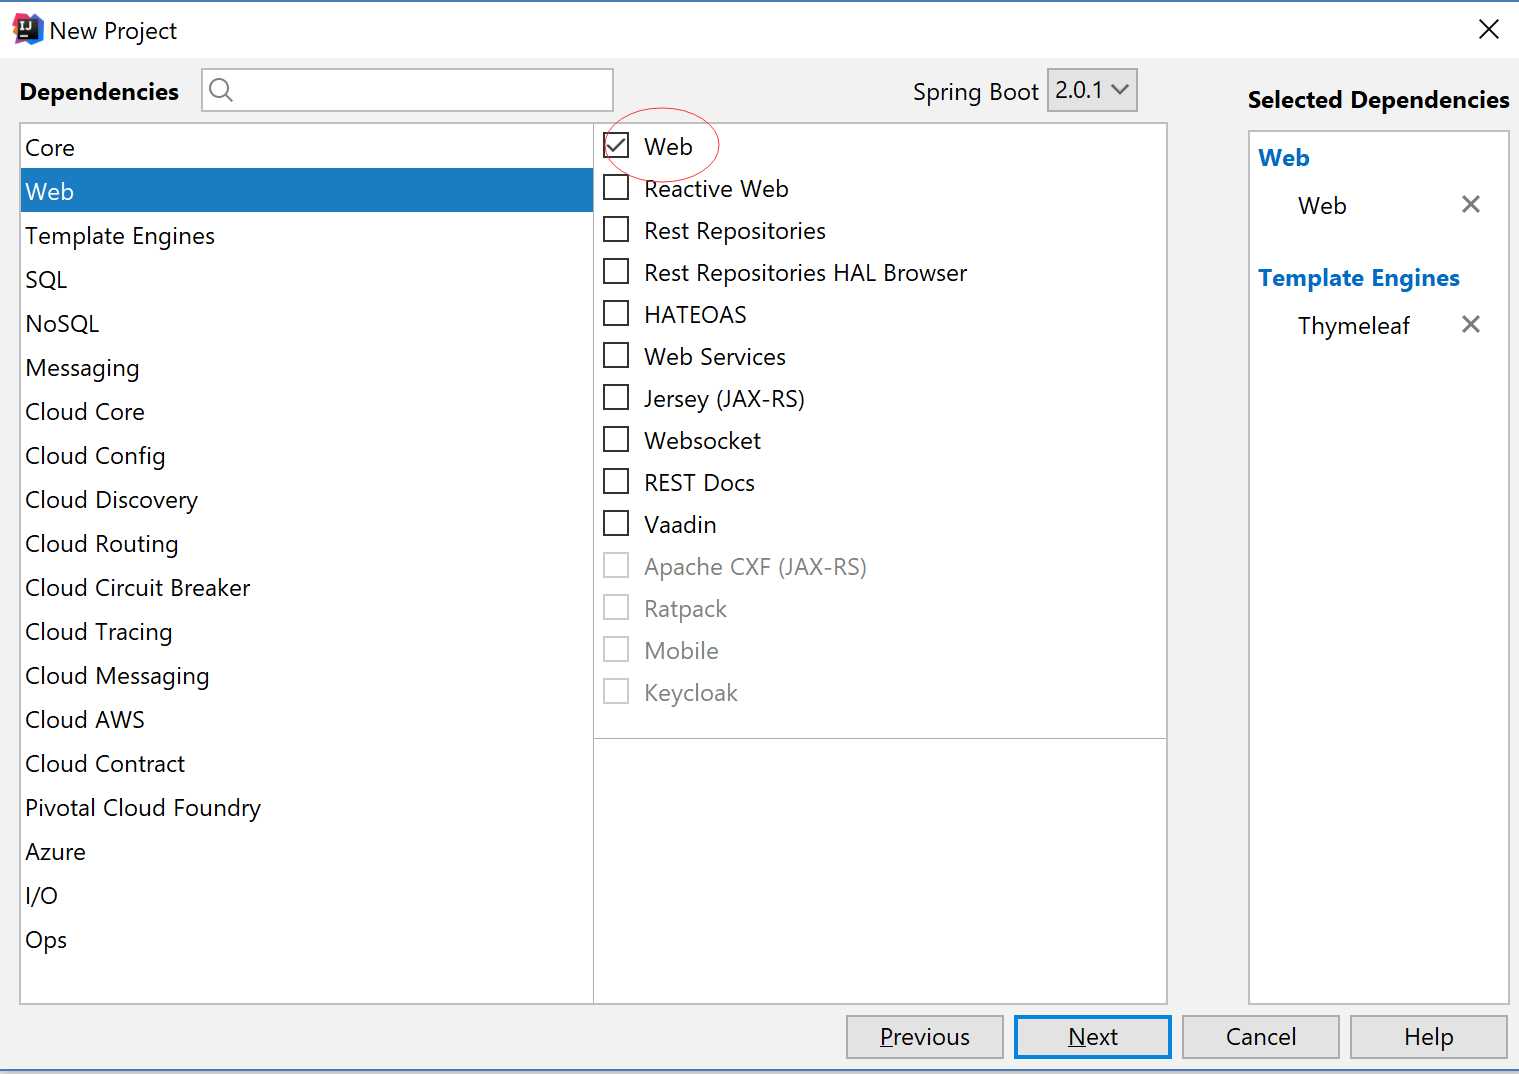Select the Ops category

point(306,939)
